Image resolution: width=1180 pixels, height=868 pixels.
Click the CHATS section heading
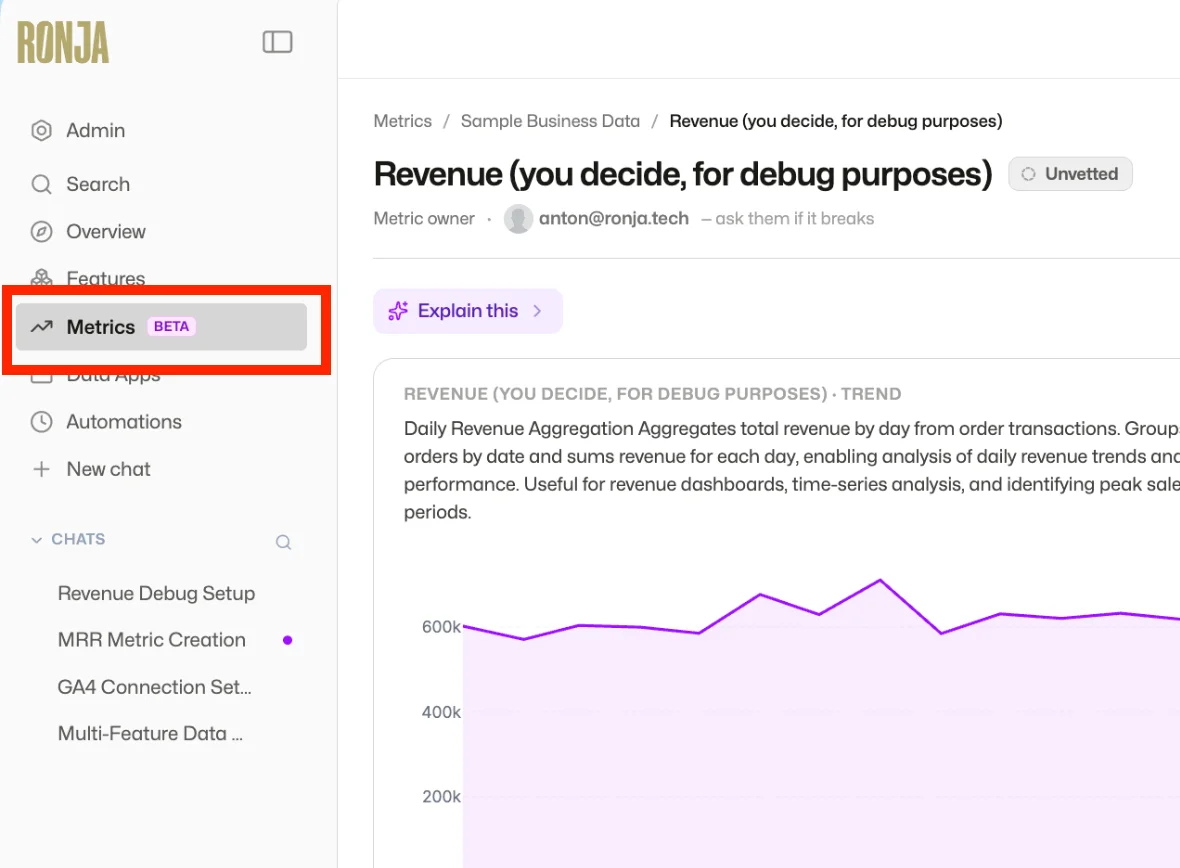(78, 539)
